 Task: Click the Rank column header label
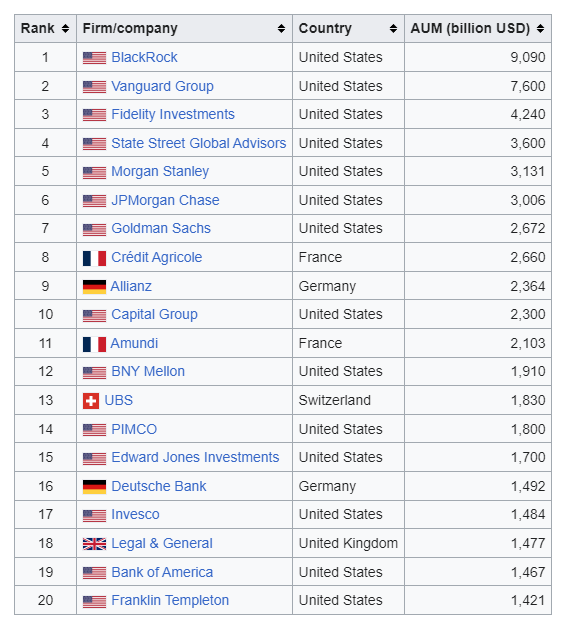point(37,29)
